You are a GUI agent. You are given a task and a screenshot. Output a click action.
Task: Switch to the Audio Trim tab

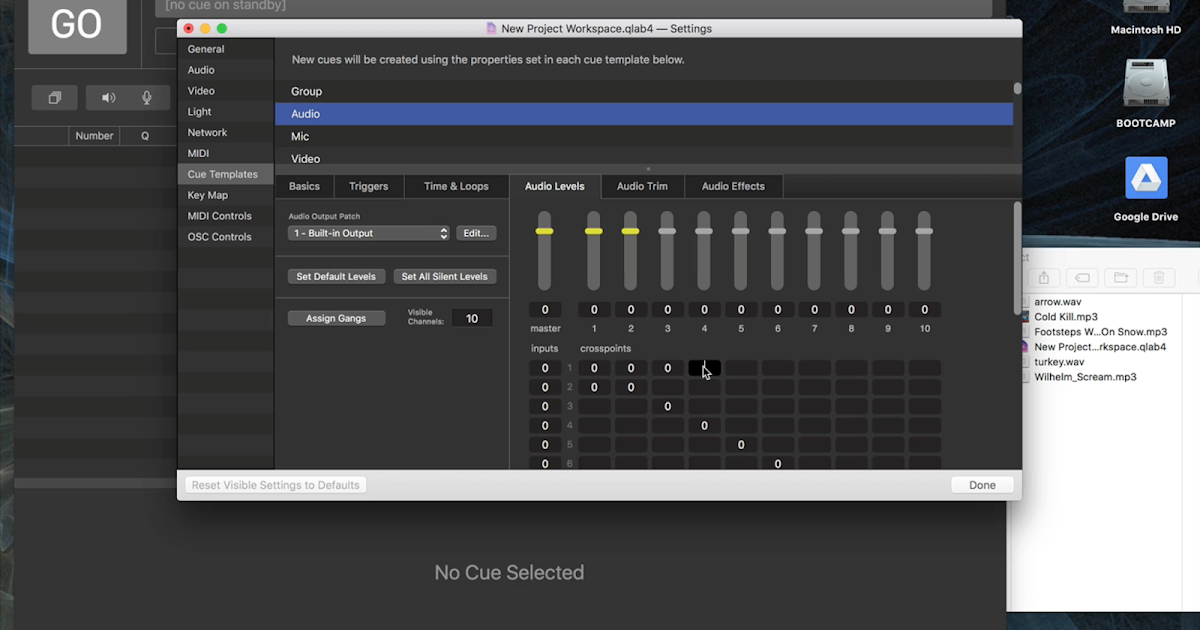coord(643,186)
